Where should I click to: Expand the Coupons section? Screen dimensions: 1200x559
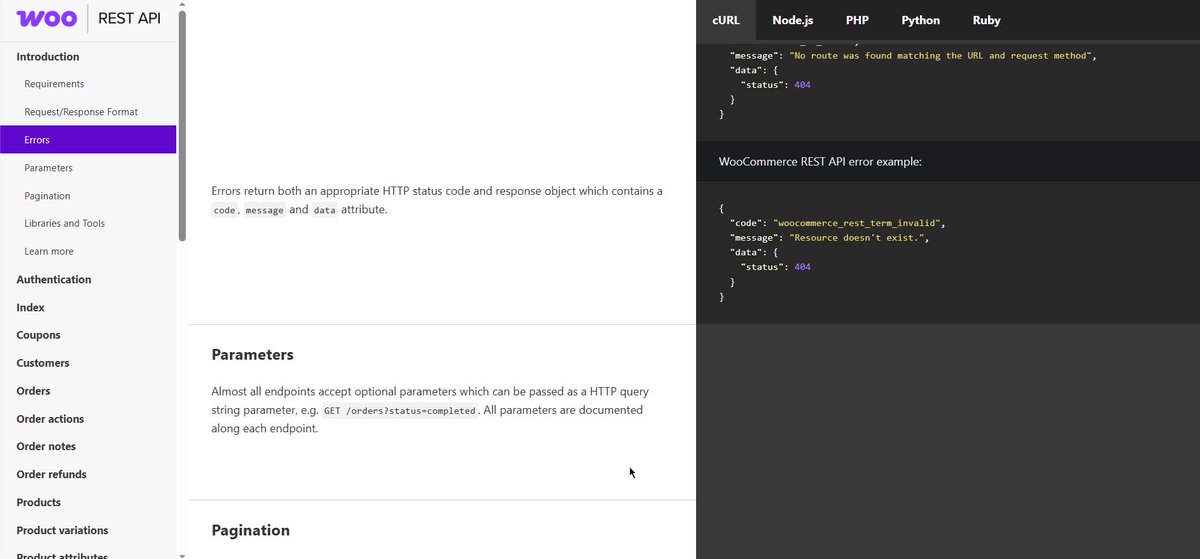click(38, 335)
